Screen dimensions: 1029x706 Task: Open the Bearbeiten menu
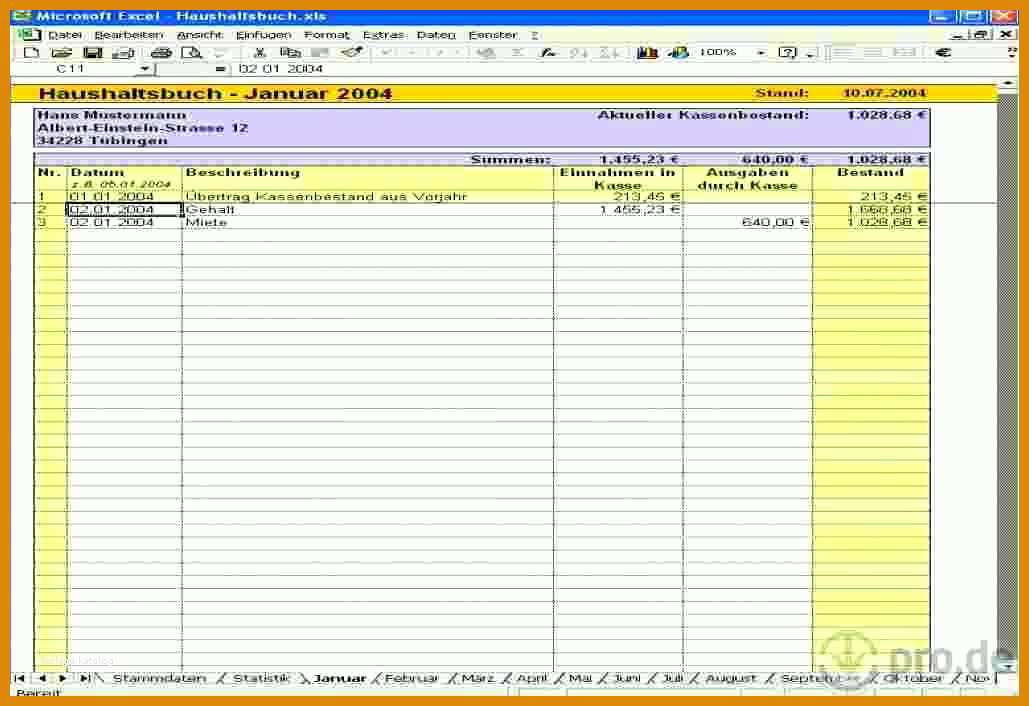click(x=129, y=35)
